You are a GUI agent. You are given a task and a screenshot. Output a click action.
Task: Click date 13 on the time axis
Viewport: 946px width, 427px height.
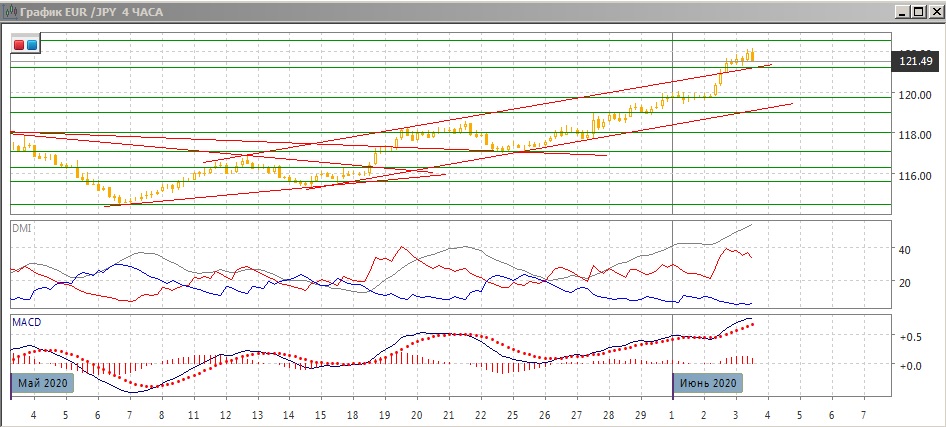click(258, 416)
